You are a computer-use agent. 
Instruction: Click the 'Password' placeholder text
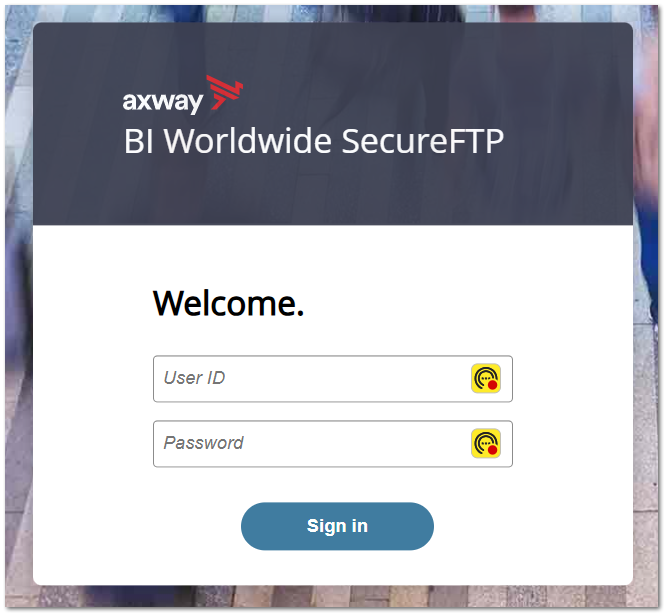point(203,443)
